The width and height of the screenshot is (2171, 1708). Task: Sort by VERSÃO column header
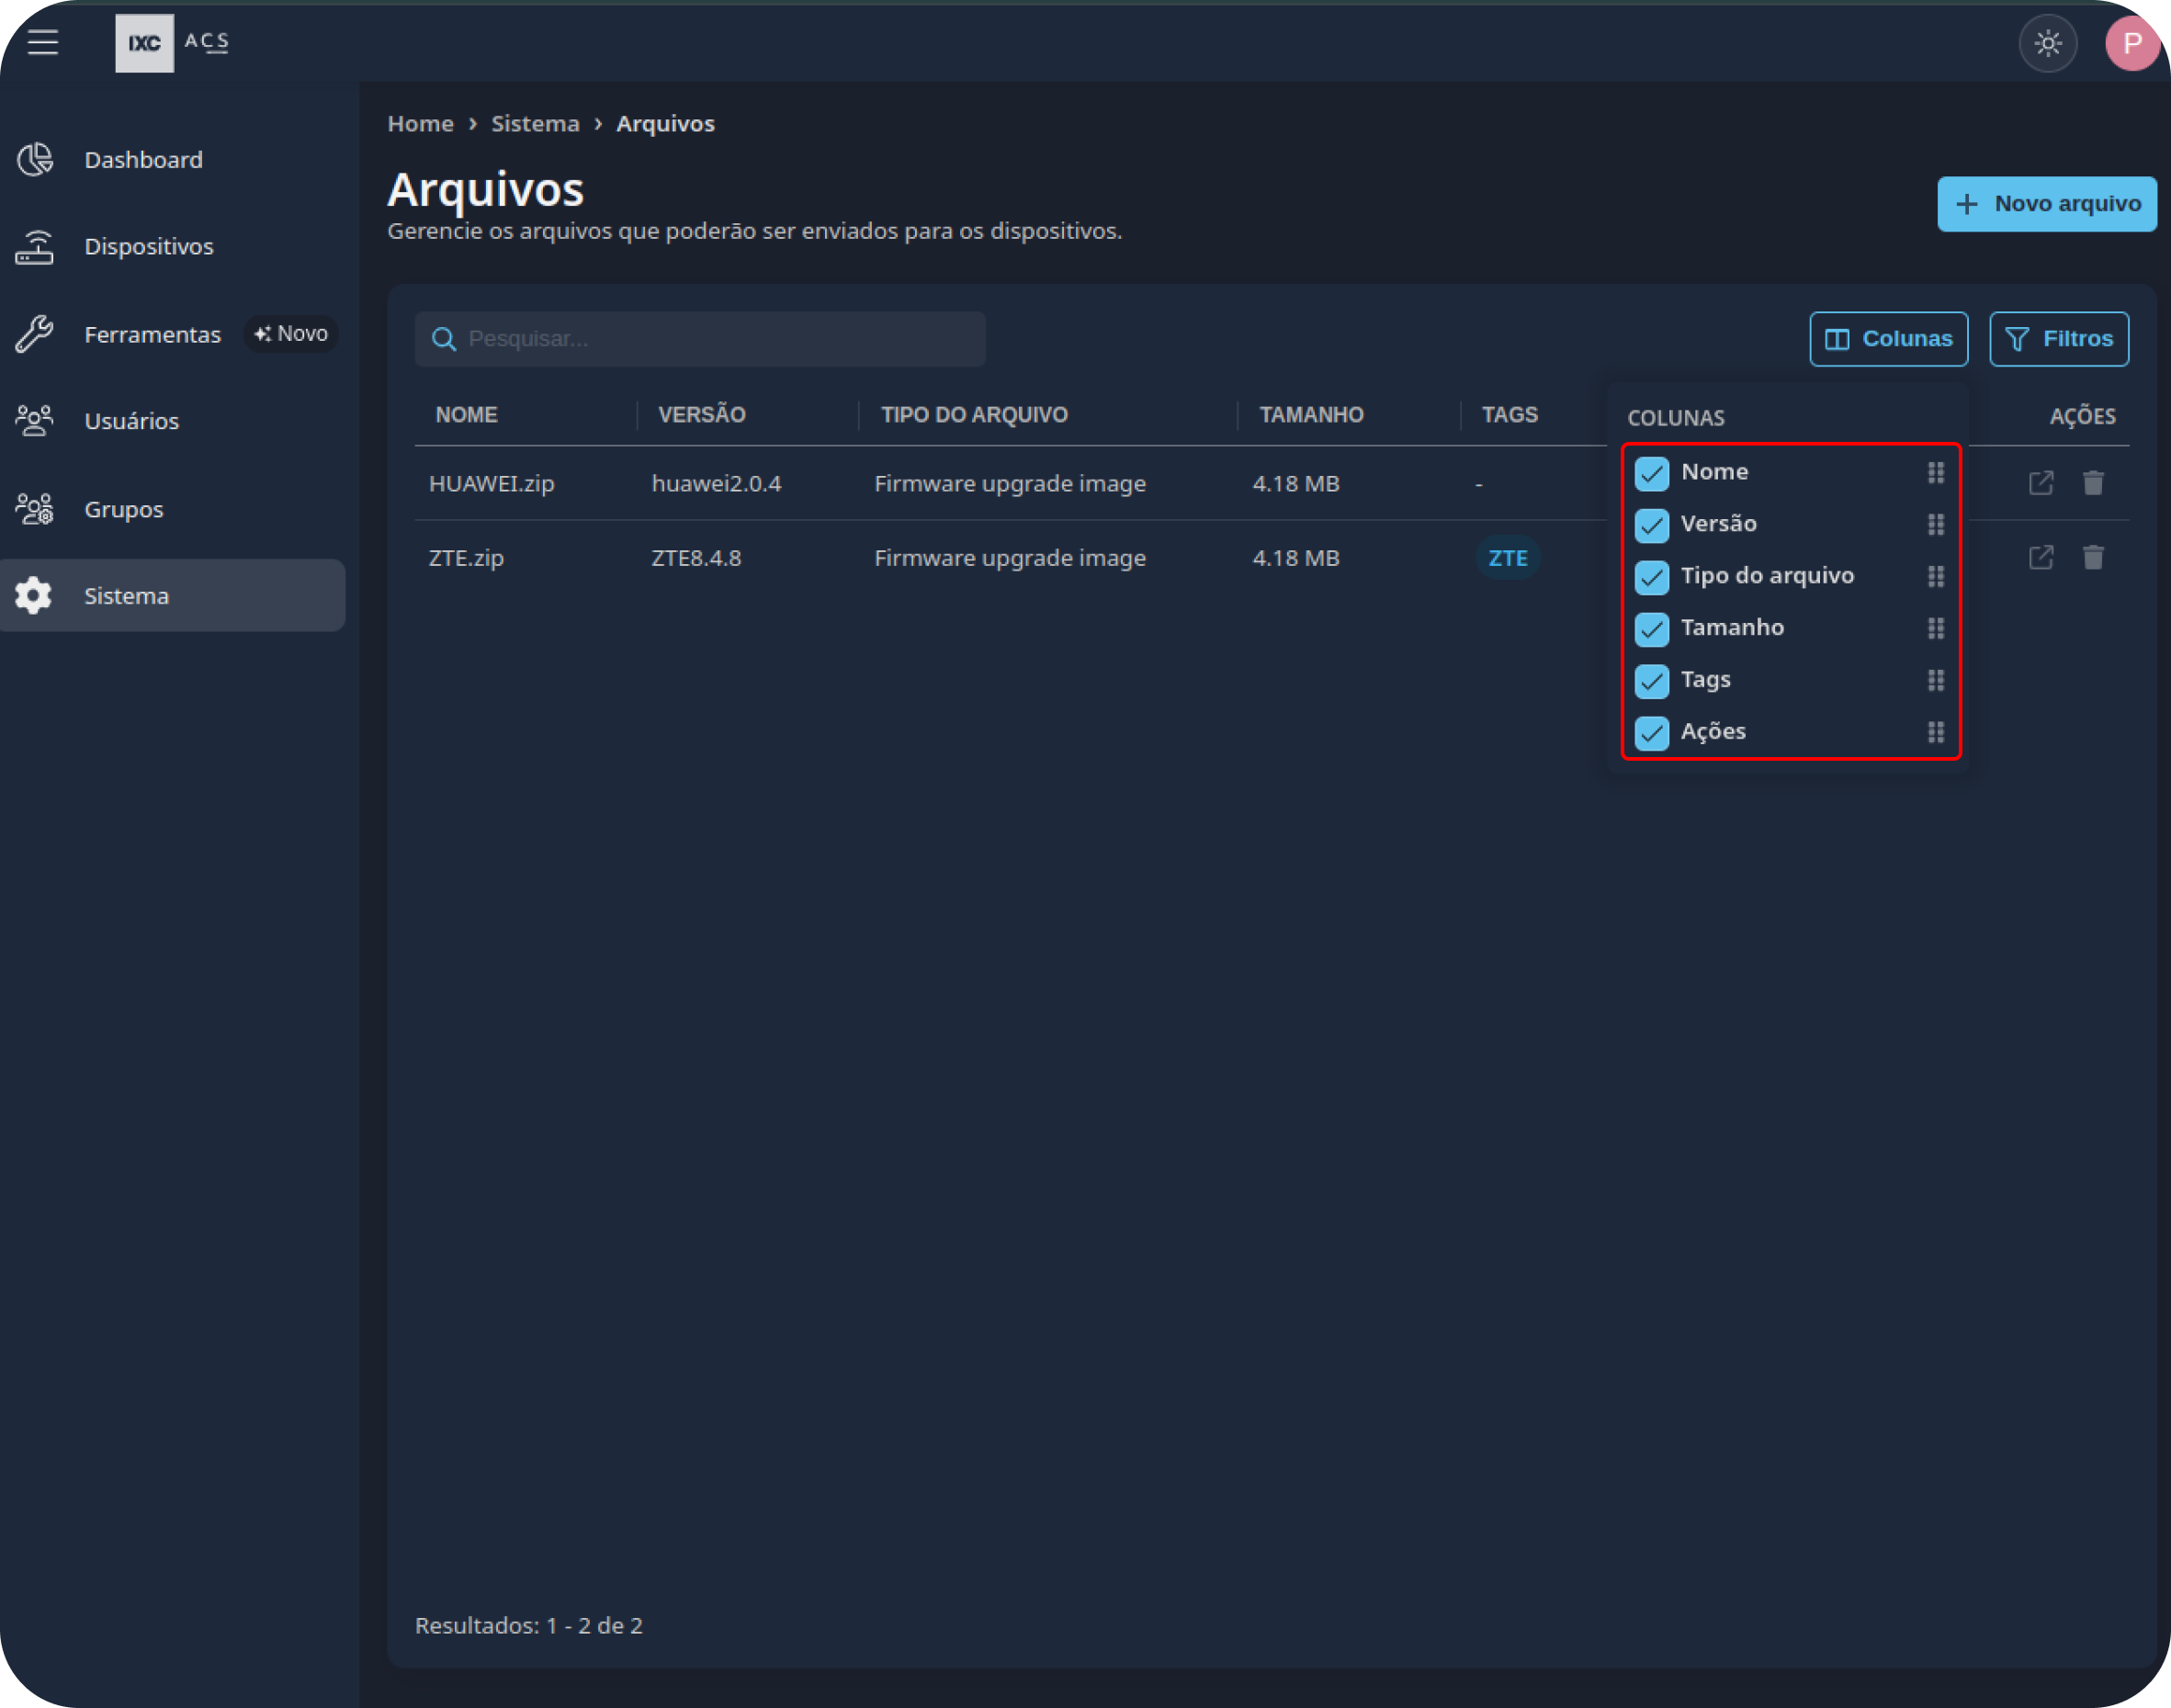point(701,415)
